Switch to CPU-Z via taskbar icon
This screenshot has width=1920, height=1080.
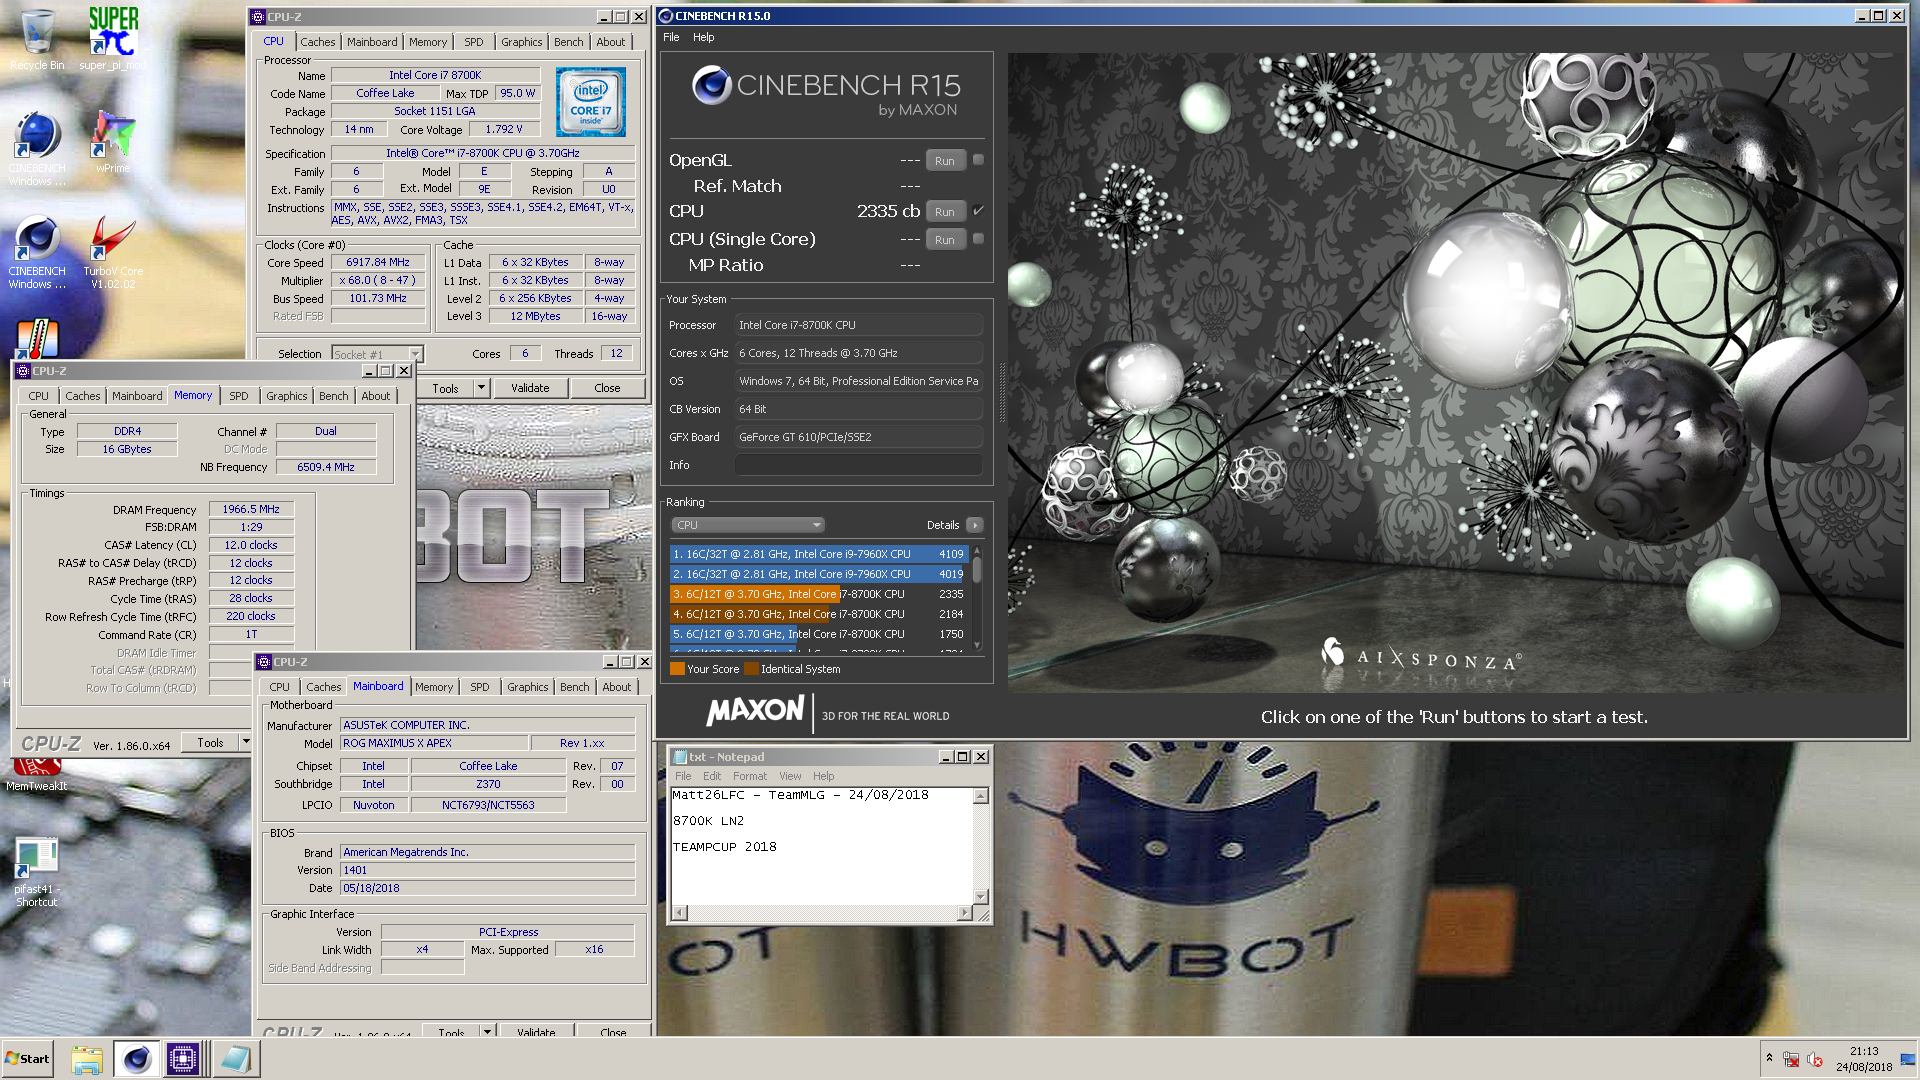(184, 1059)
